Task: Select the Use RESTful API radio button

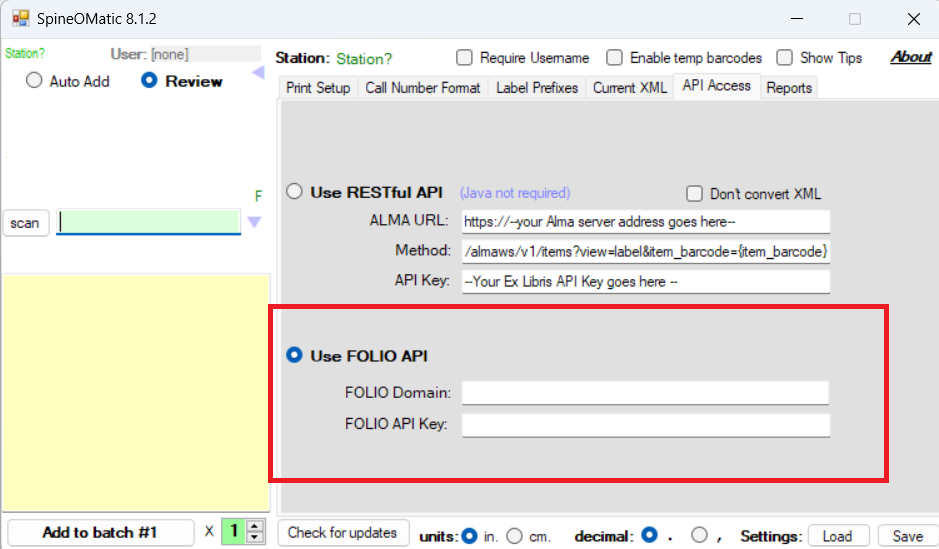Action: (x=295, y=192)
